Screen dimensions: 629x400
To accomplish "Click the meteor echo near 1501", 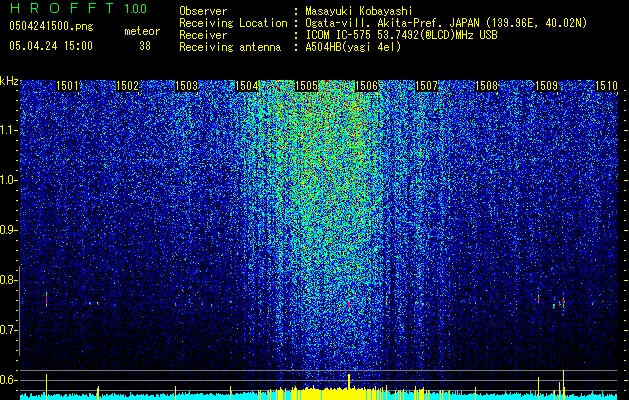I will [46, 300].
